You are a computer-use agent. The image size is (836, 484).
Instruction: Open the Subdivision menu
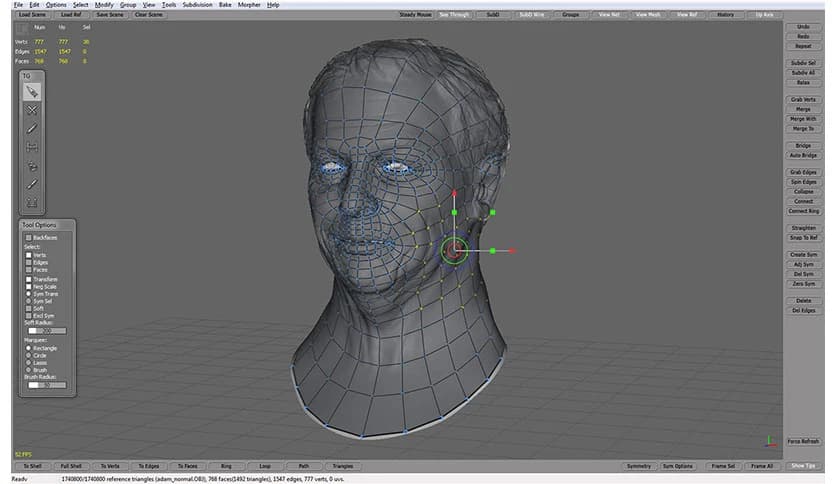[x=197, y=5]
